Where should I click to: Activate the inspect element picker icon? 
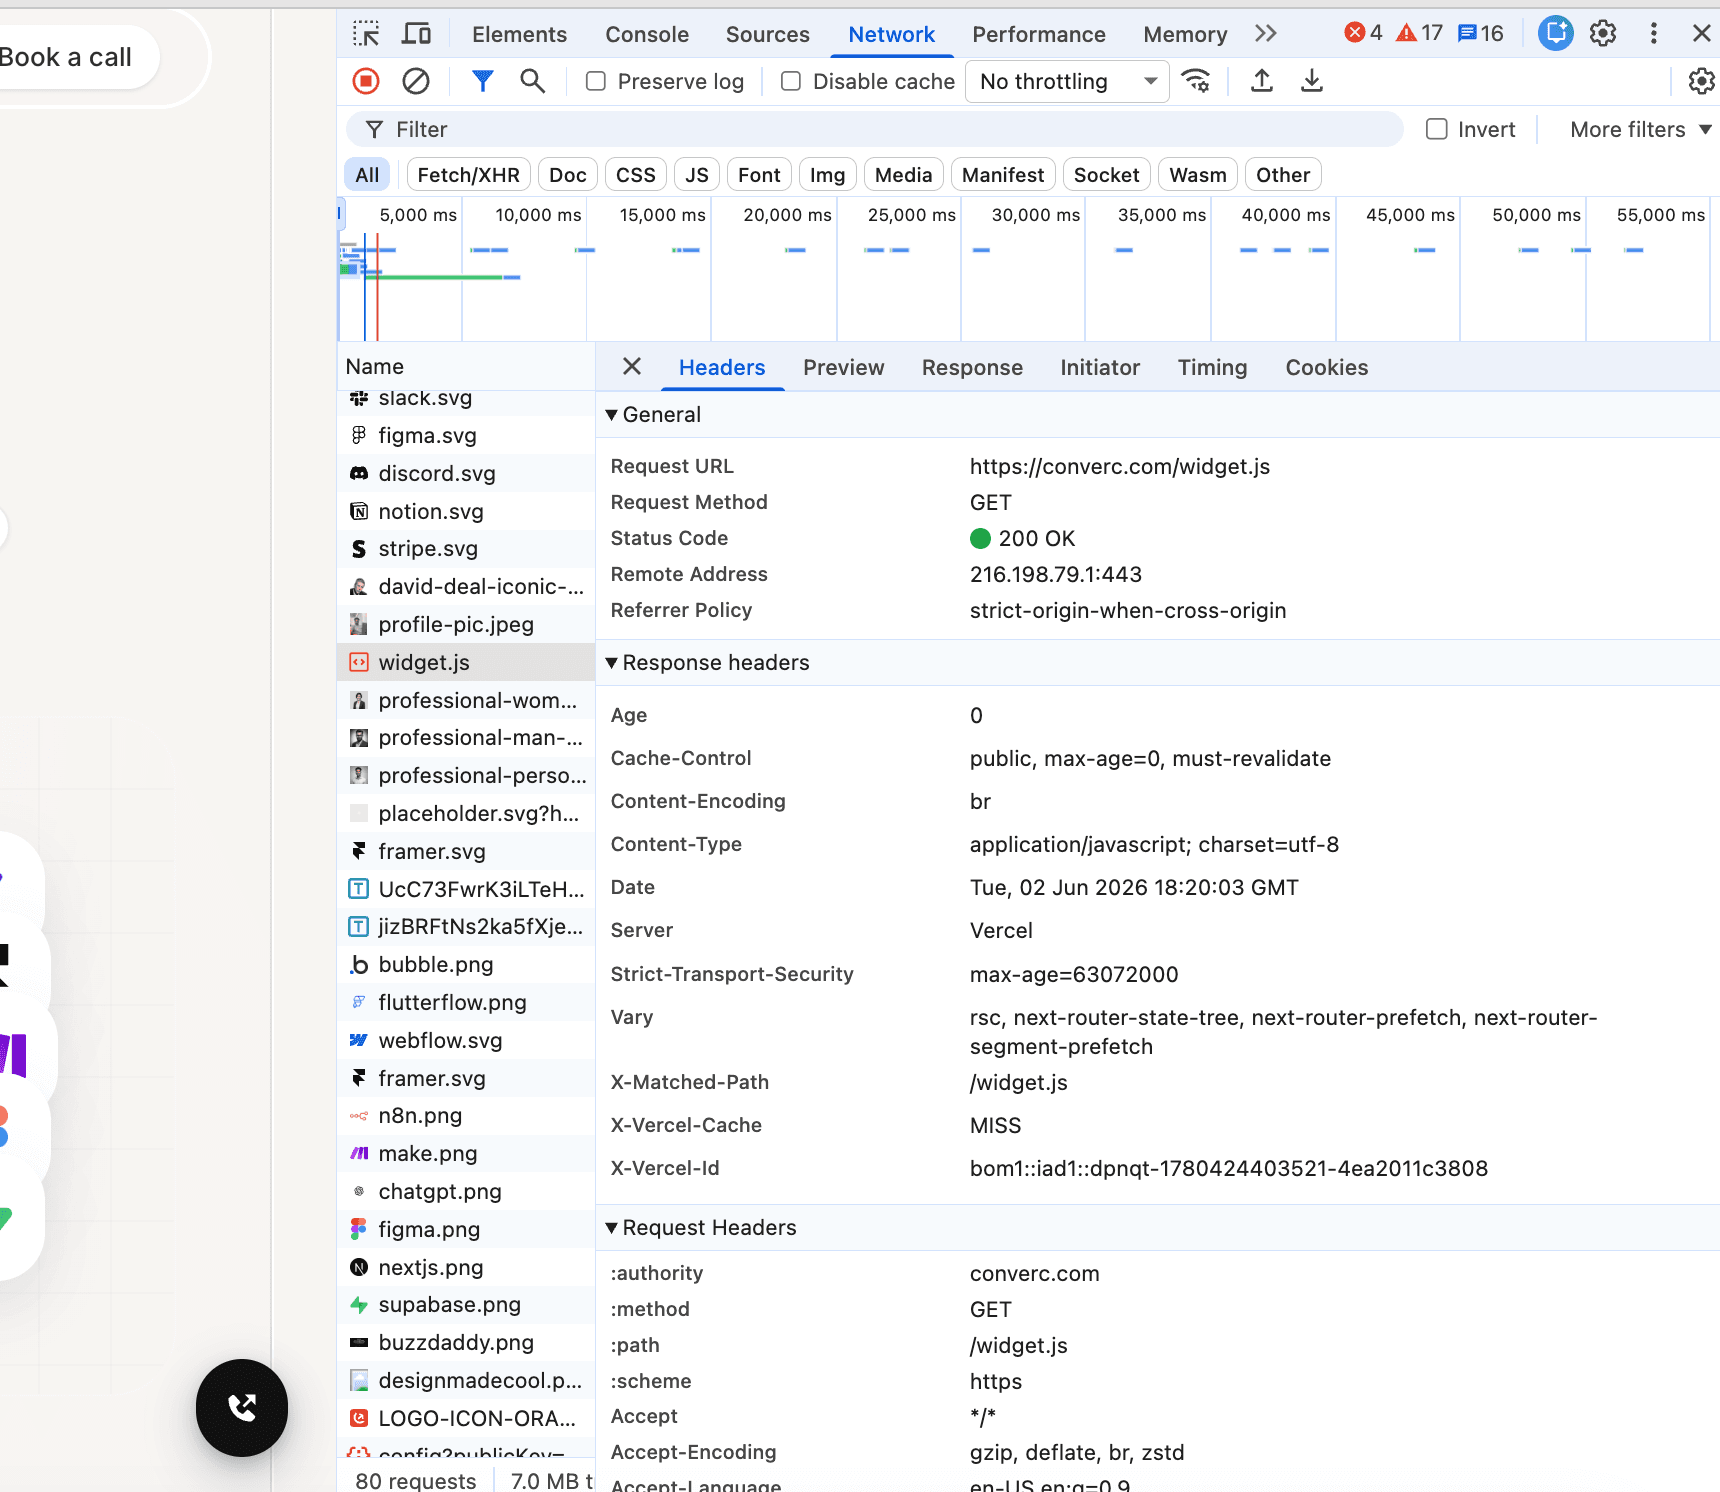(366, 34)
